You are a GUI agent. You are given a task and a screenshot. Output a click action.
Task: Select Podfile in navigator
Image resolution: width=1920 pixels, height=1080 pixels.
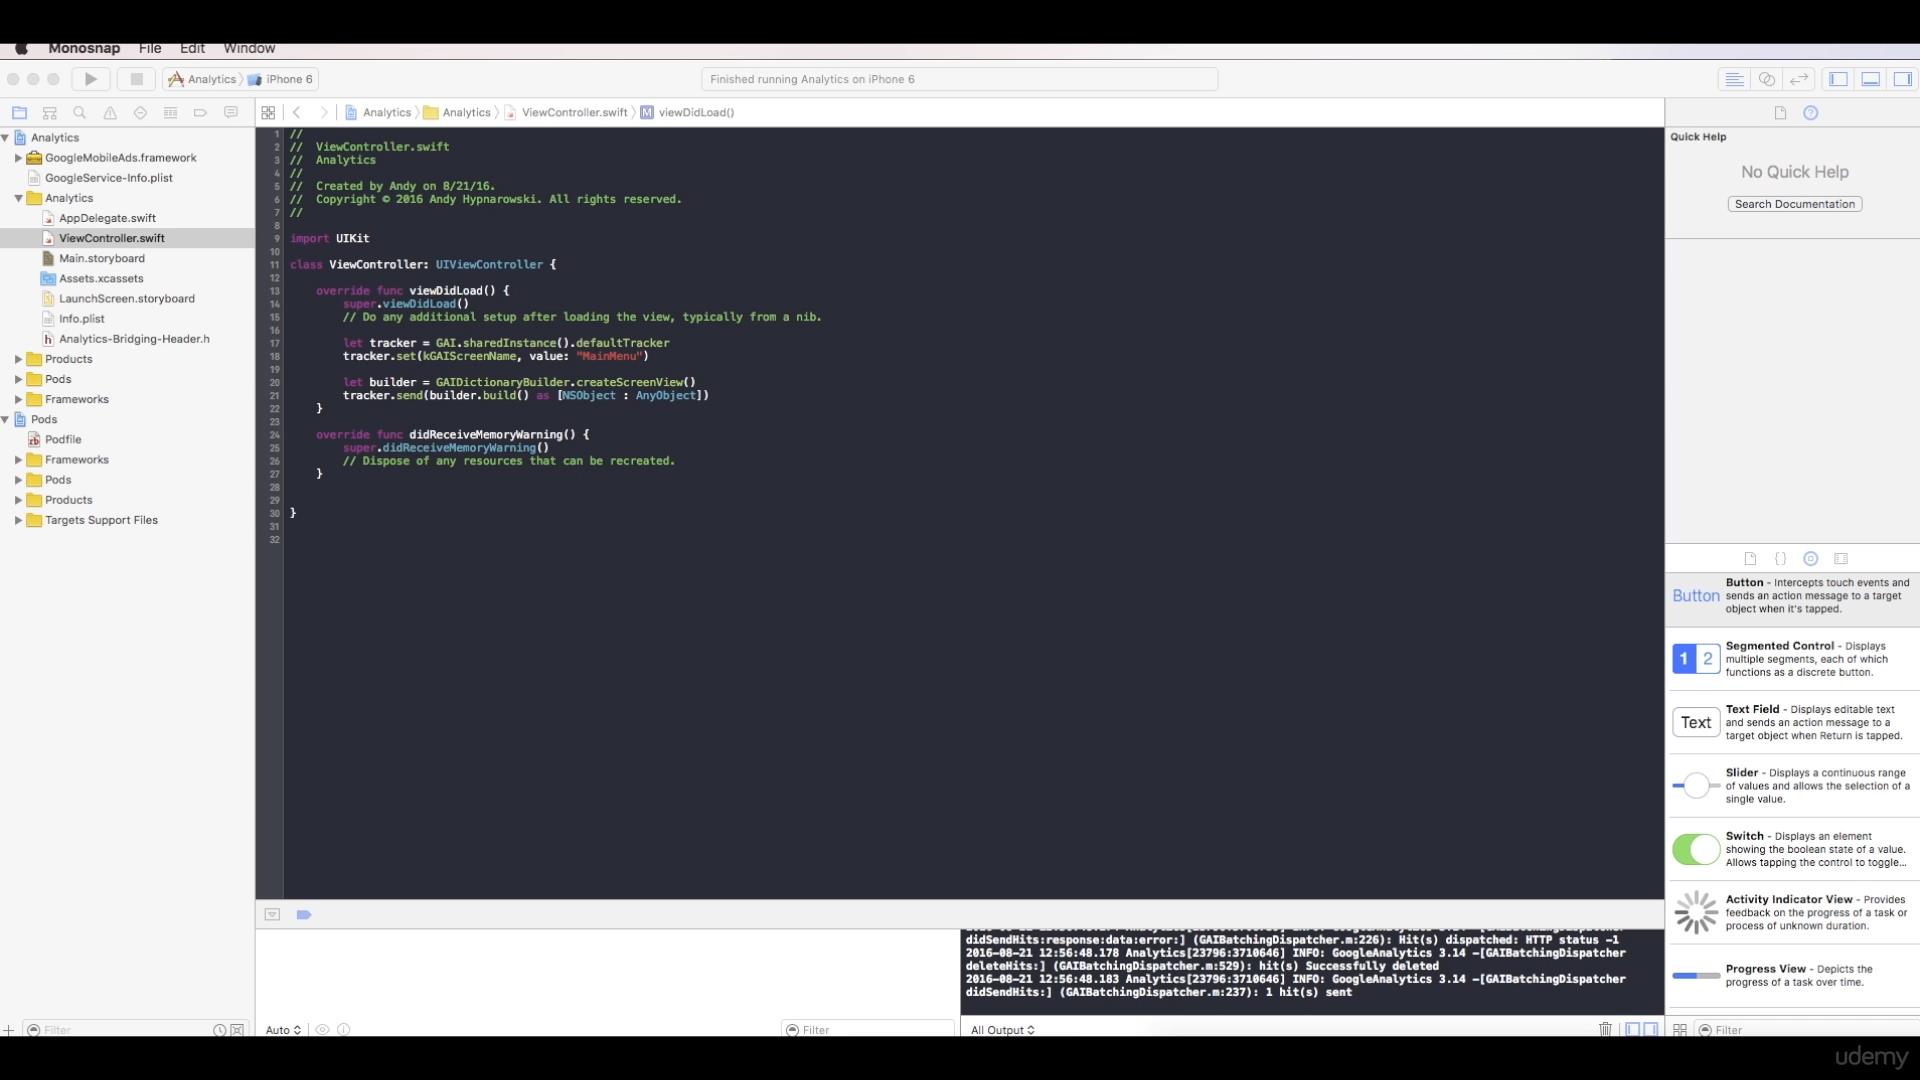coord(63,439)
